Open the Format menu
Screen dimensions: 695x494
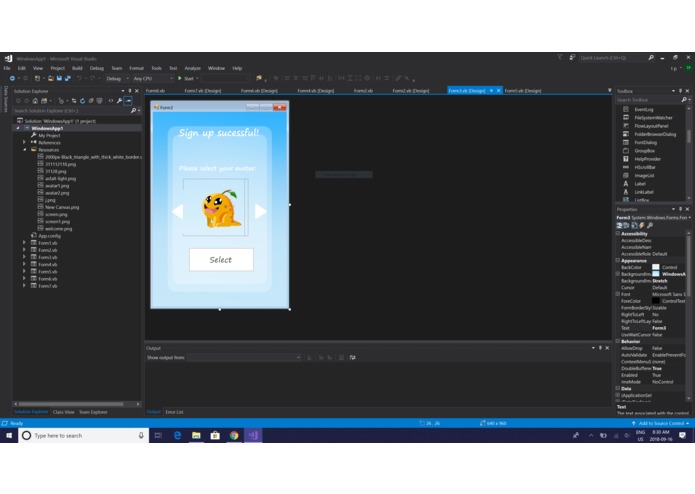(x=137, y=68)
